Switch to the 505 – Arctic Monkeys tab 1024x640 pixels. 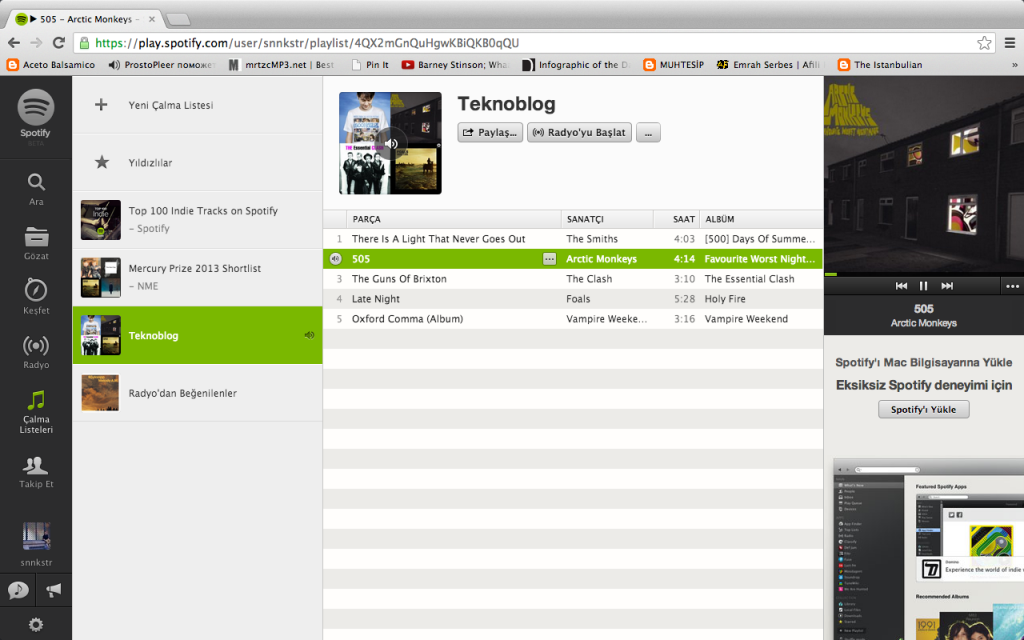[80, 17]
